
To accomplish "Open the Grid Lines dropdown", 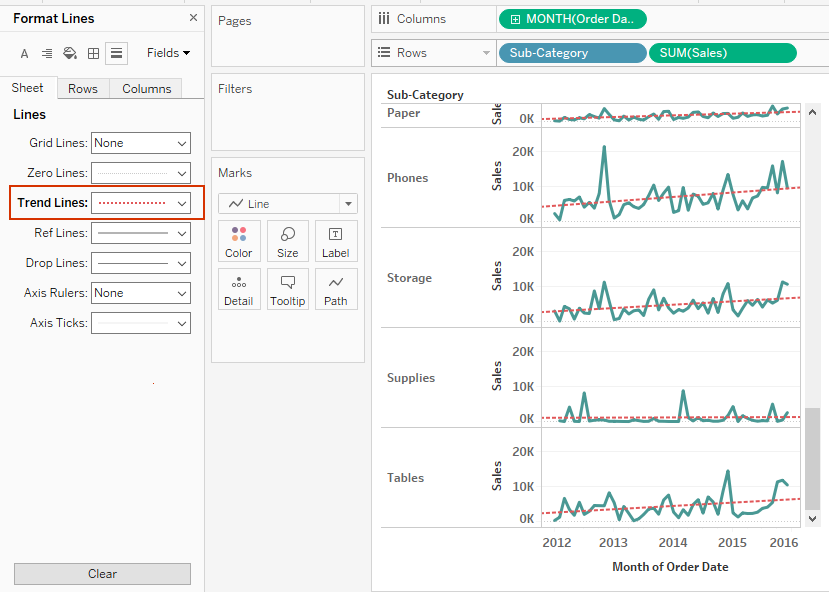I will (x=141, y=143).
